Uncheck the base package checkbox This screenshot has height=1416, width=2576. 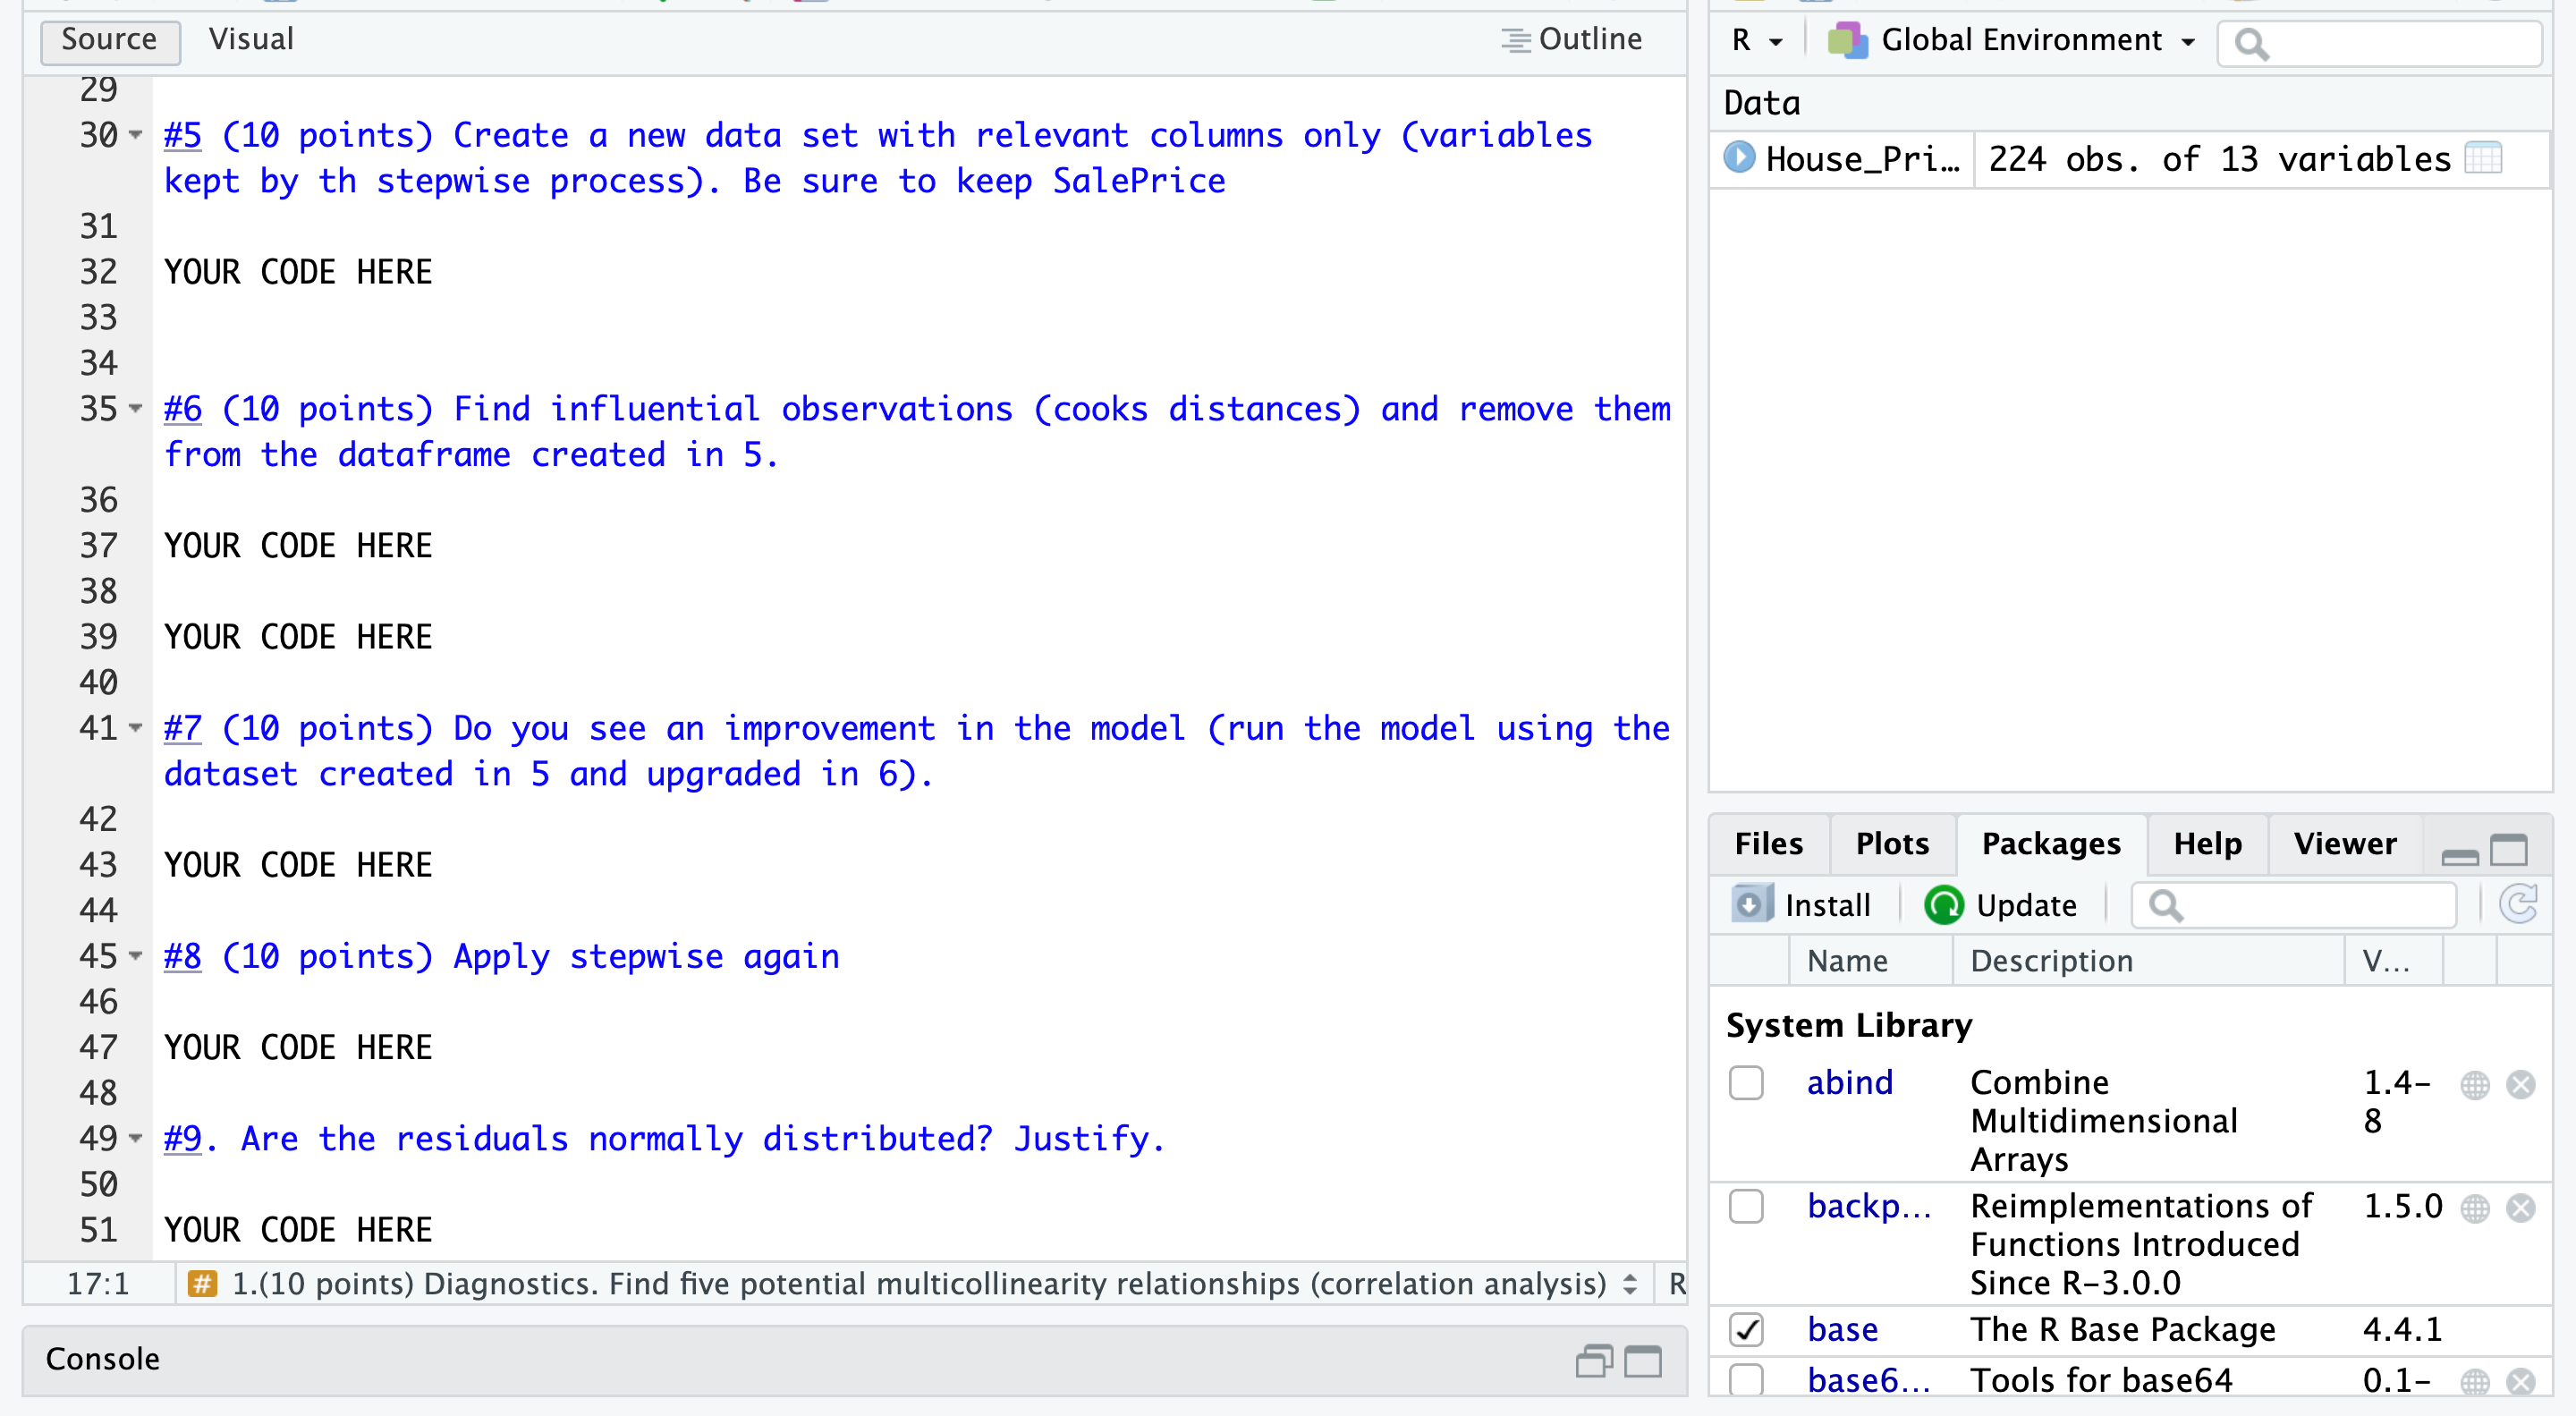(1746, 1330)
